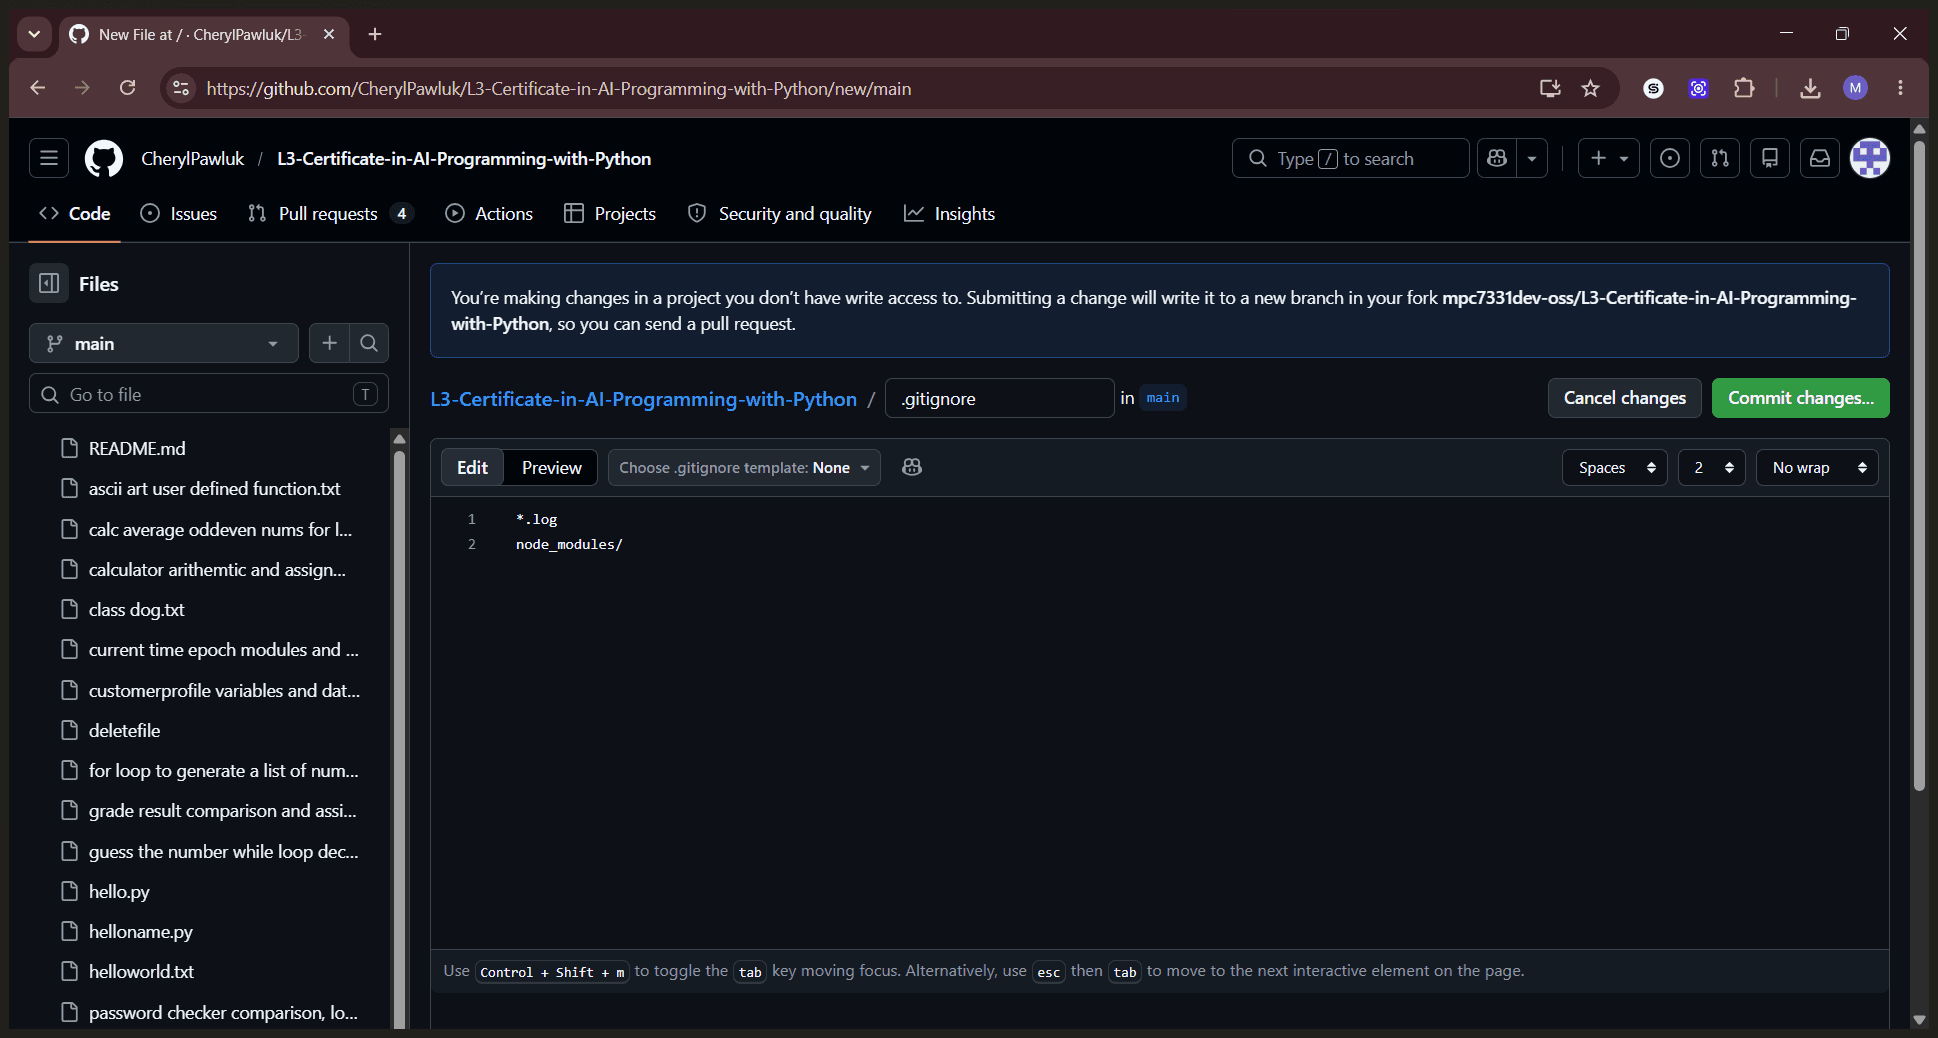
Task: Open the repositories icon in the header
Action: coord(1770,158)
